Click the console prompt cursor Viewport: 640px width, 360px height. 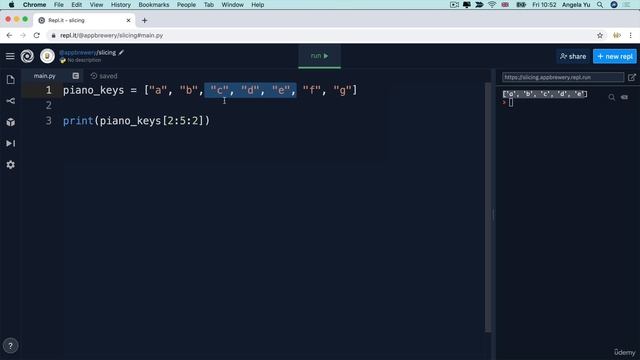(x=511, y=102)
